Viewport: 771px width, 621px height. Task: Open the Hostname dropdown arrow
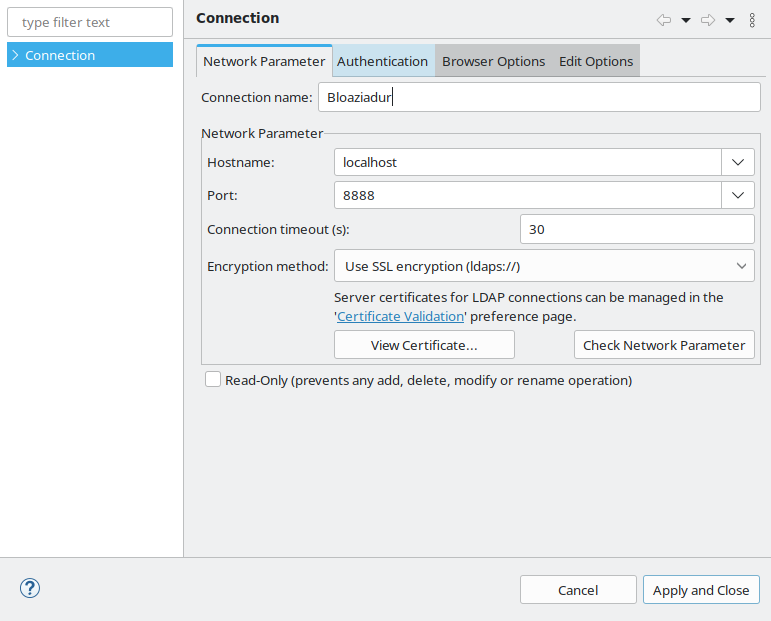[738, 162]
